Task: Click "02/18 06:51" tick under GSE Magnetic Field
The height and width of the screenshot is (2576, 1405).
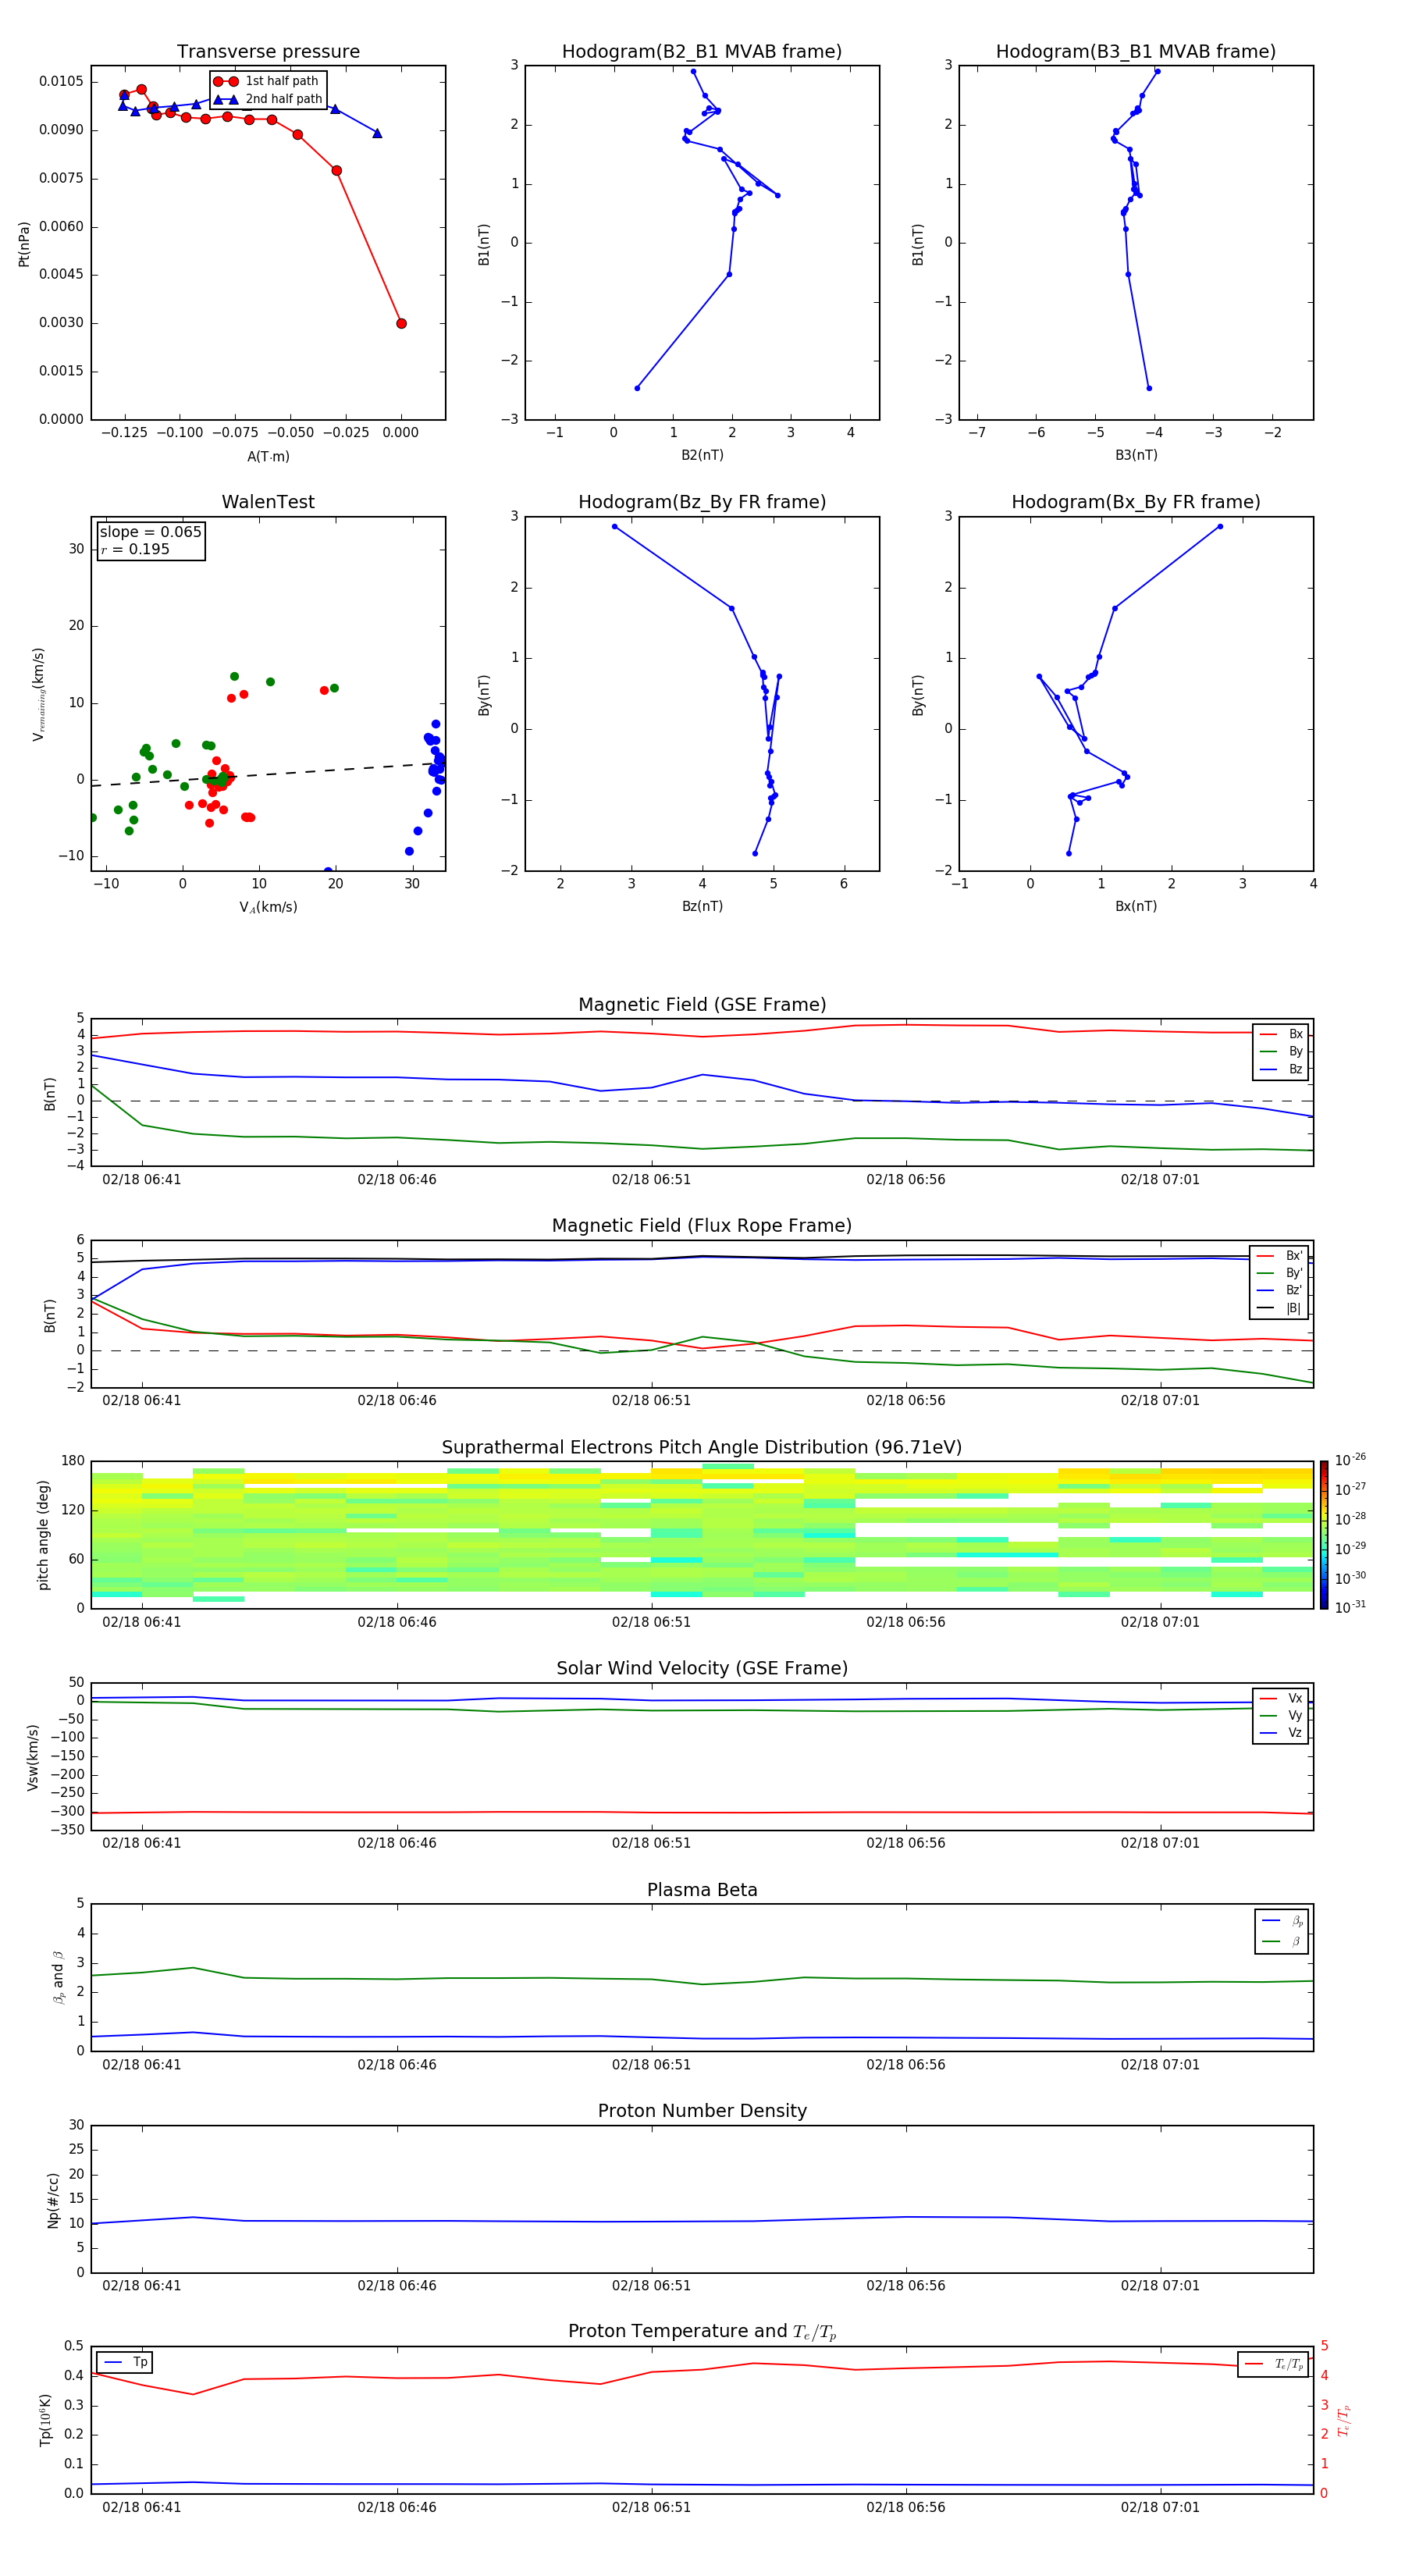Action: click(x=651, y=1179)
